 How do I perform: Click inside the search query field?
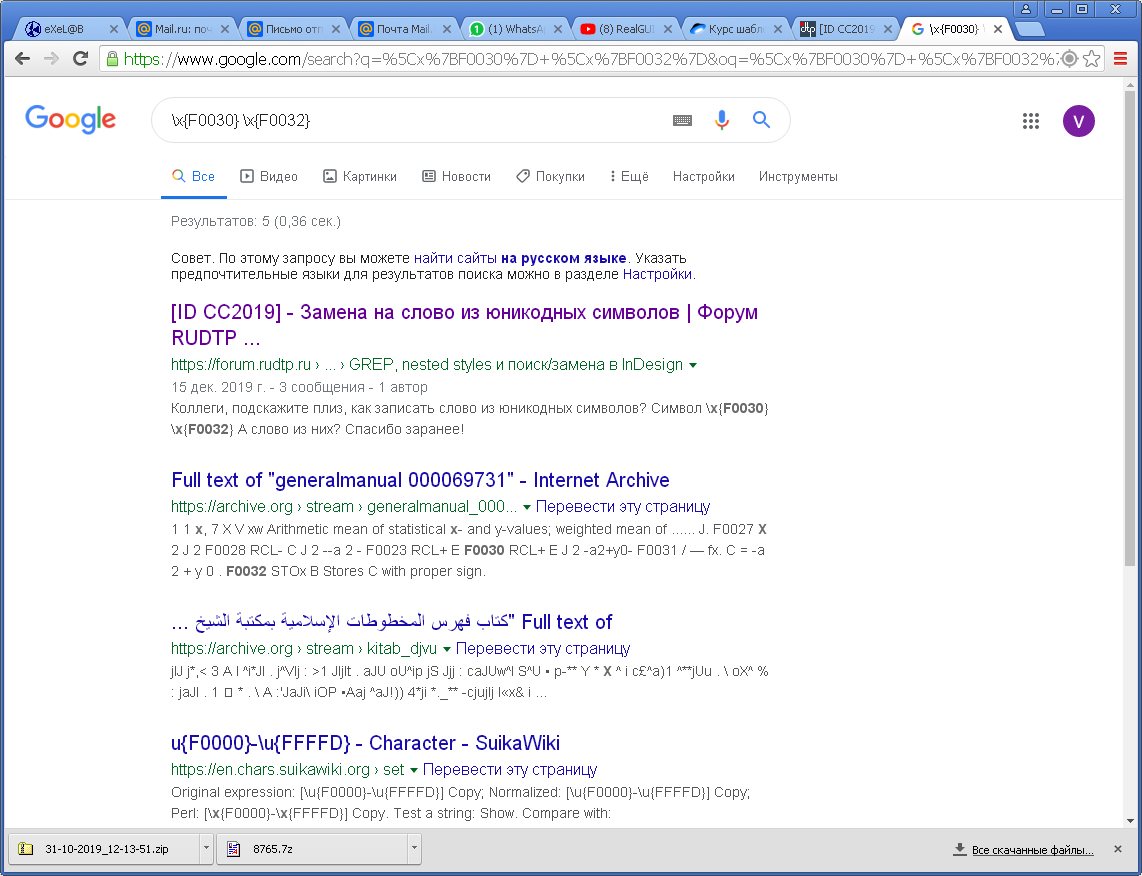tap(400, 120)
